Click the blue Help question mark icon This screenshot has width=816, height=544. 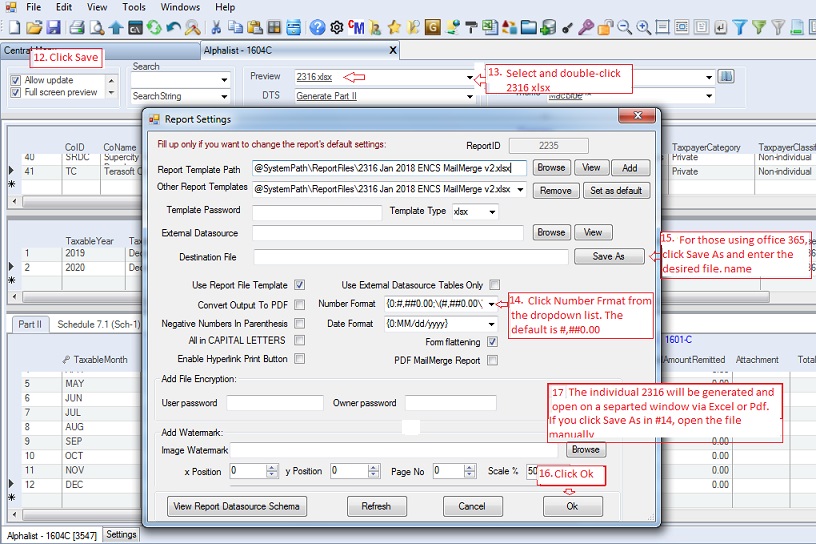click(317, 27)
